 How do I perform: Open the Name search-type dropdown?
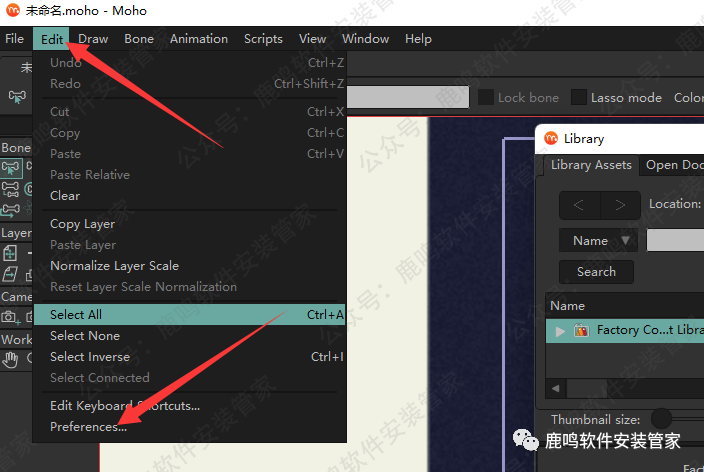coord(598,241)
